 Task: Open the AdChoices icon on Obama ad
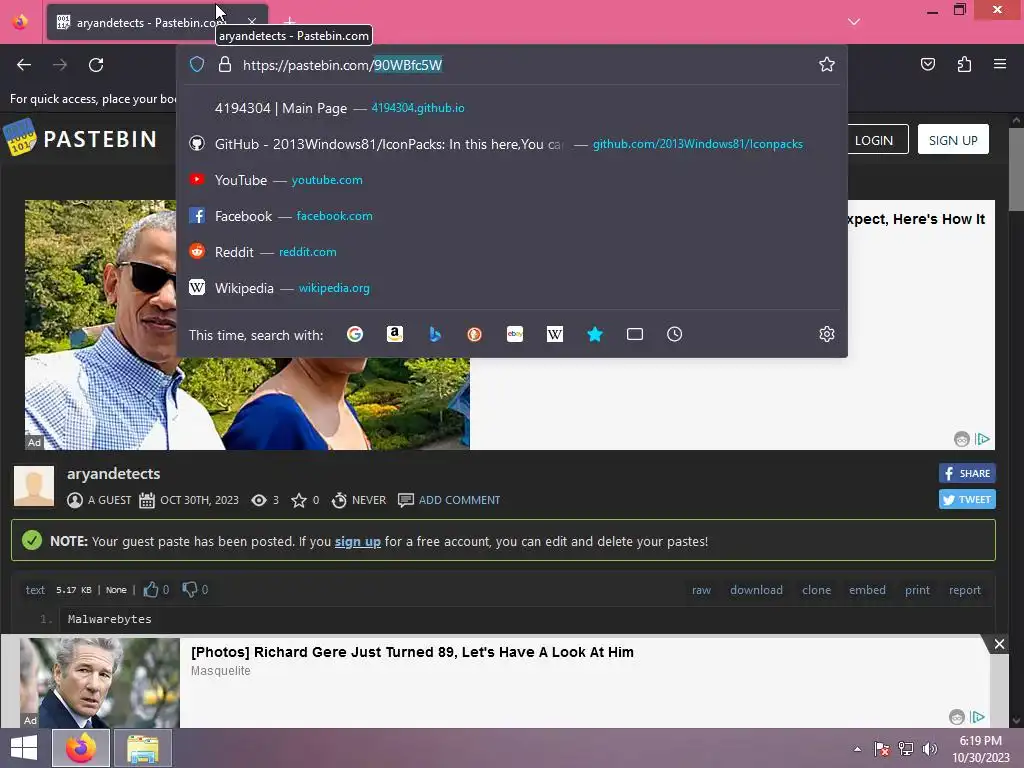point(983,439)
